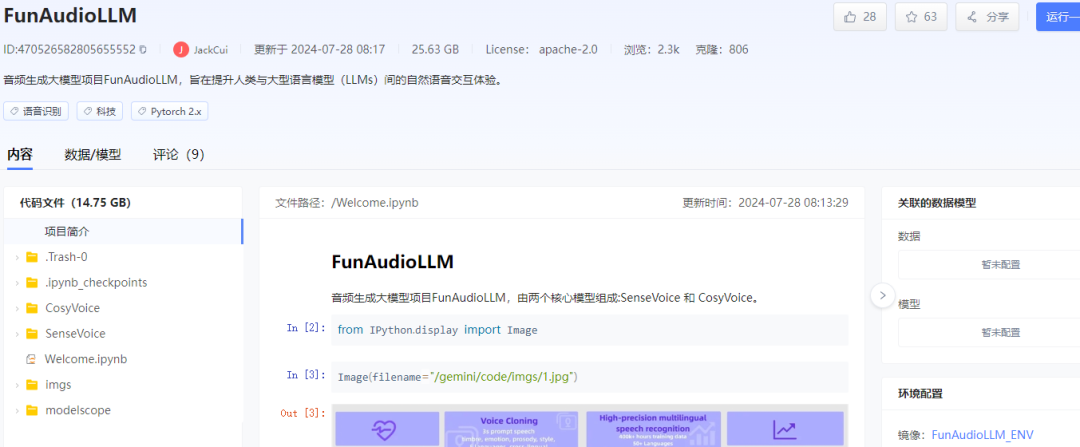The width and height of the screenshot is (1080, 447).
Task: Click code cell In [3] Image filename line
Action: click(x=590, y=377)
